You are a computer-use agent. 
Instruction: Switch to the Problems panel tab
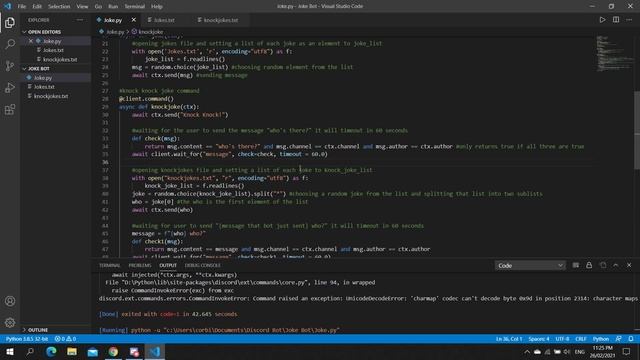tap(140, 265)
